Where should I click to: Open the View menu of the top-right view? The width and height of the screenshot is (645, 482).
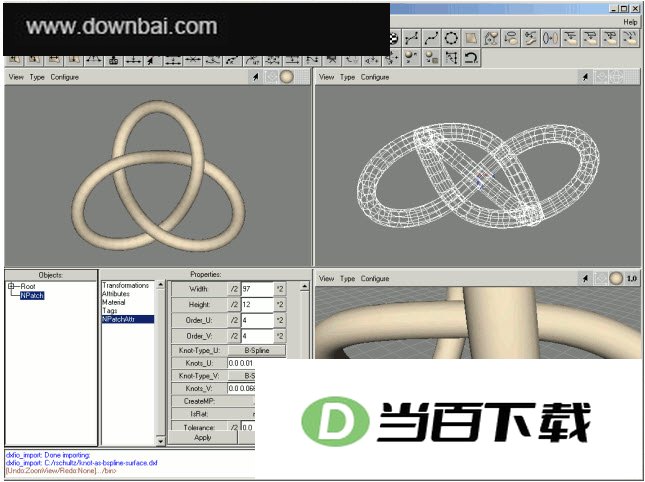tap(327, 77)
